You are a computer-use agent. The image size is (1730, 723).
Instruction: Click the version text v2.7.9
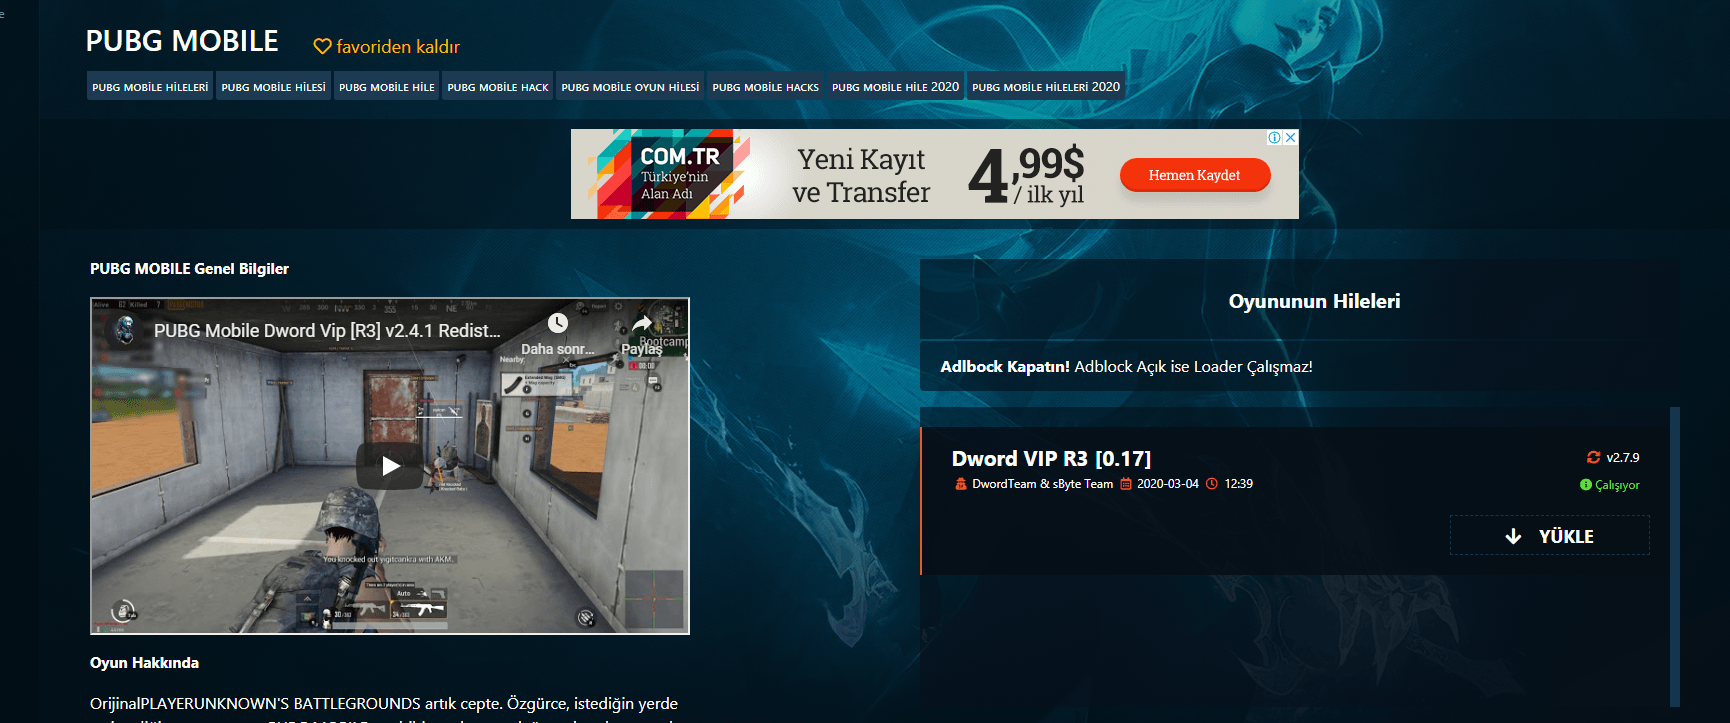click(1623, 458)
